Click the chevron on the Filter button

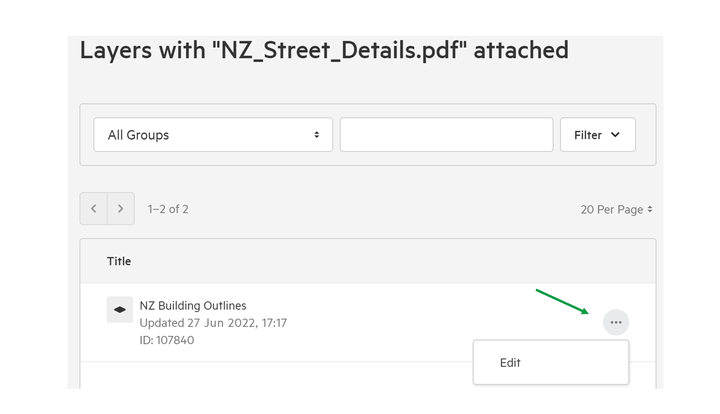tap(615, 134)
